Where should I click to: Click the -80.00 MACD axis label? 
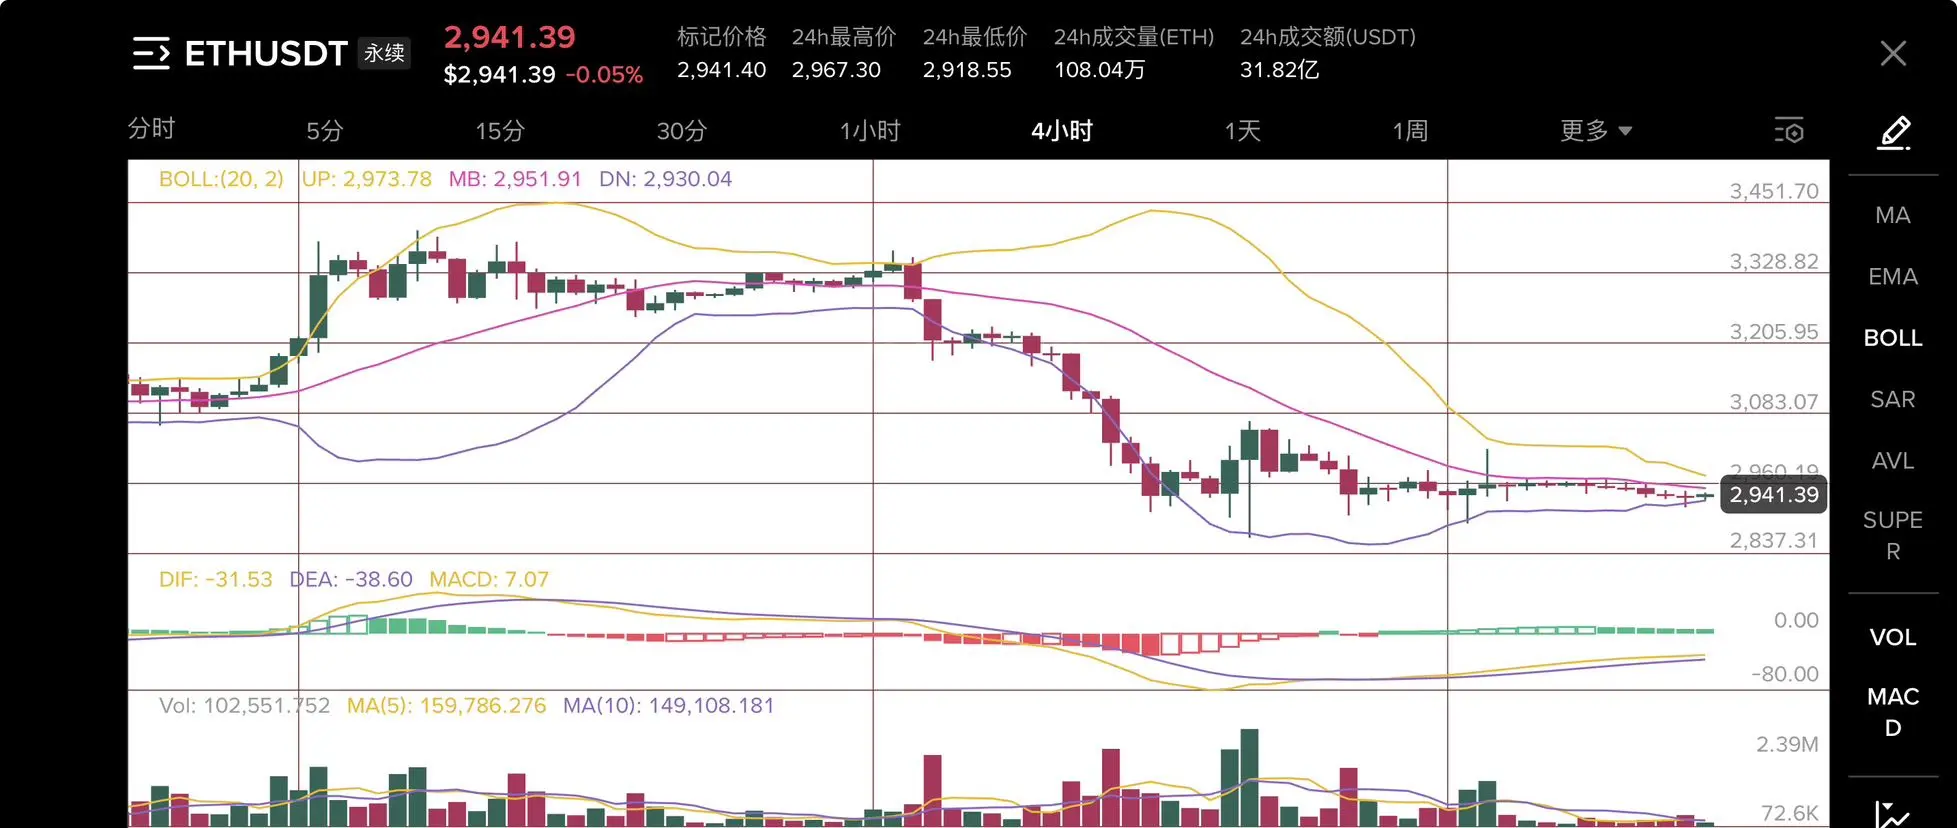pyautogui.click(x=1785, y=674)
